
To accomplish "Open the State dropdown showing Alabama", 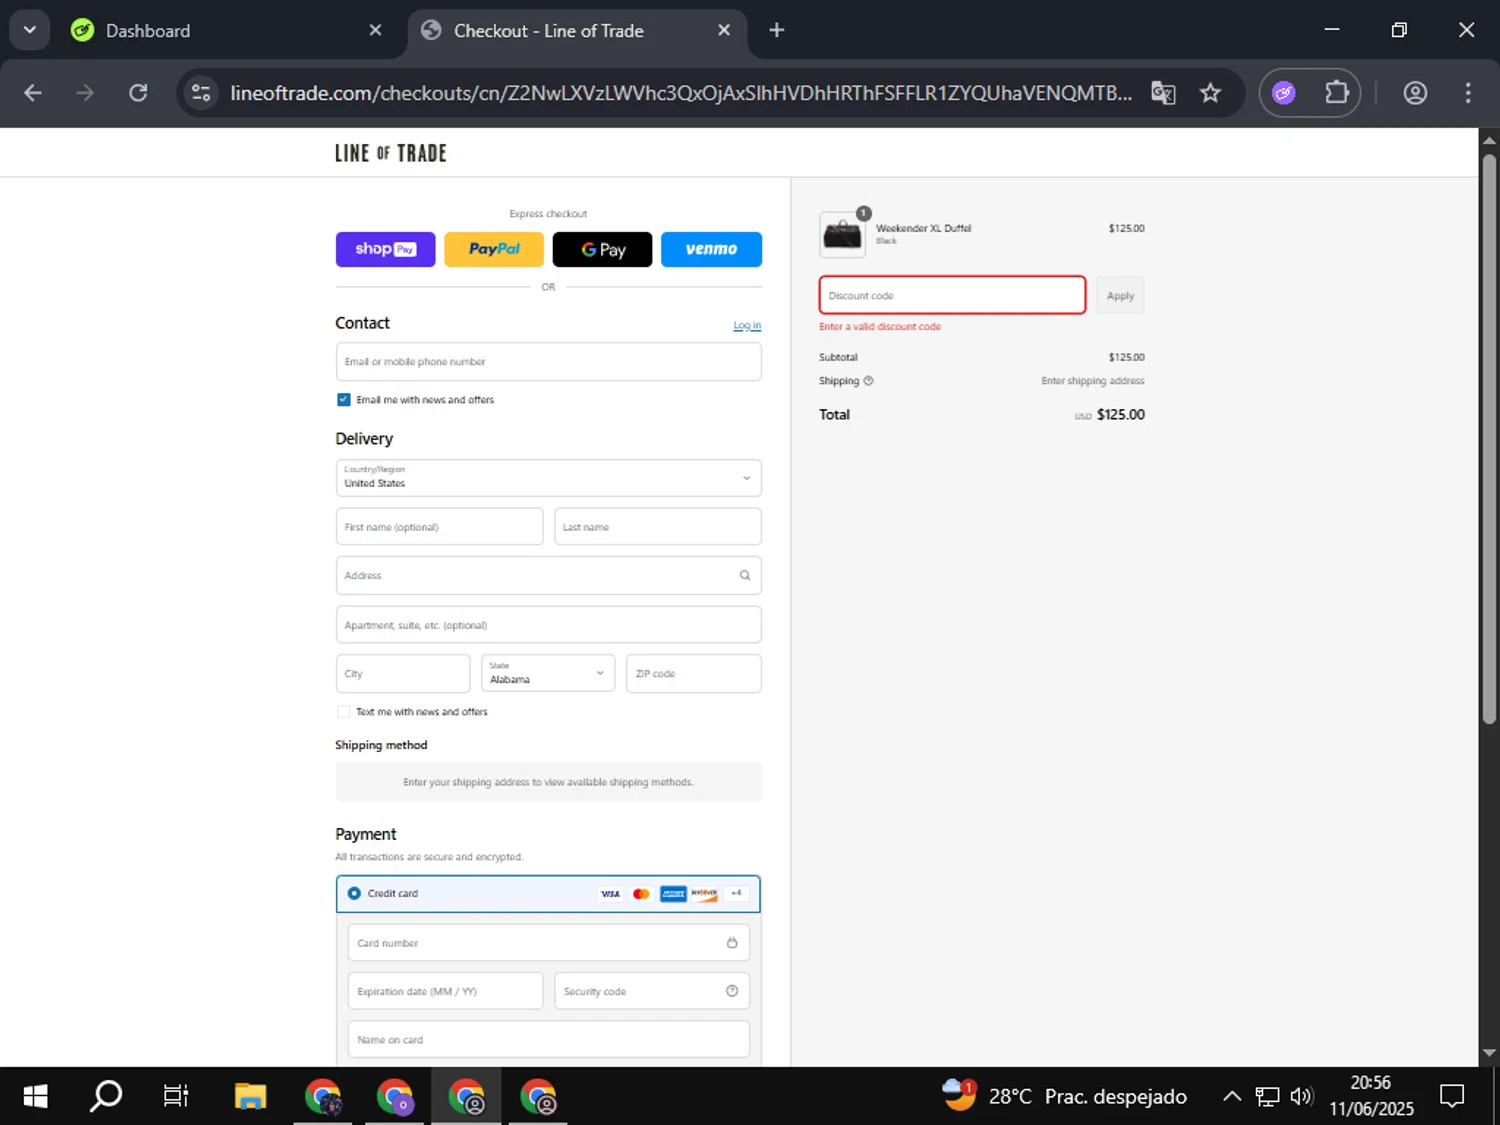I will coord(548,673).
